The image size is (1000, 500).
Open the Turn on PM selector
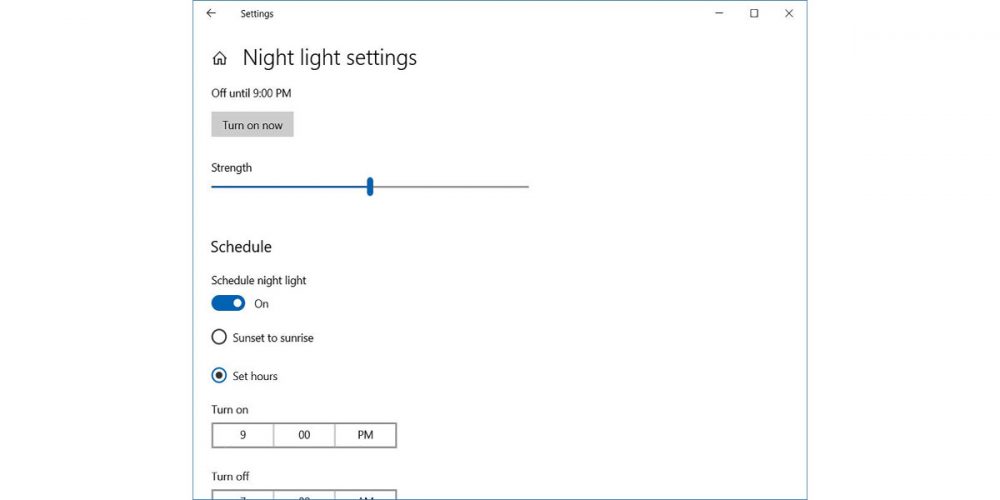[x=365, y=435]
